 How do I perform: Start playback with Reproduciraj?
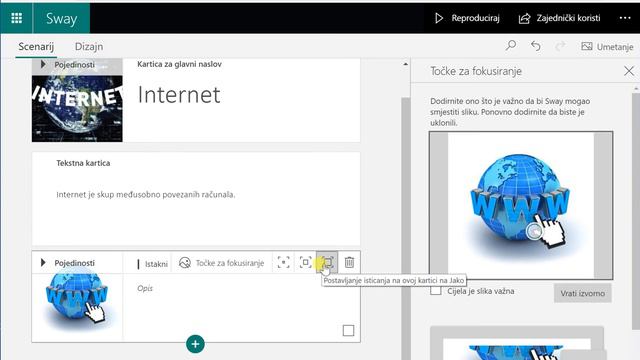[467, 18]
